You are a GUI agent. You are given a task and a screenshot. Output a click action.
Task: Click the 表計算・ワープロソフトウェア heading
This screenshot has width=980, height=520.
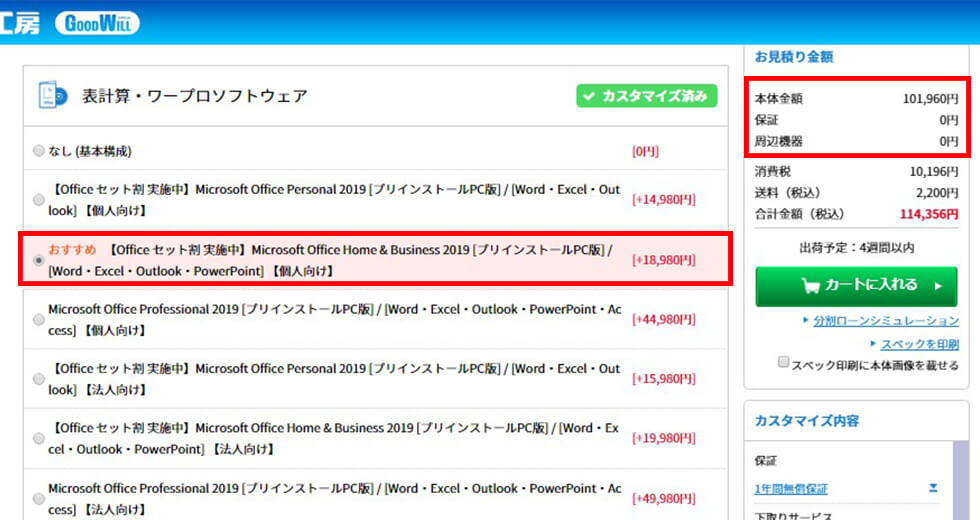[x=194, y=96]
